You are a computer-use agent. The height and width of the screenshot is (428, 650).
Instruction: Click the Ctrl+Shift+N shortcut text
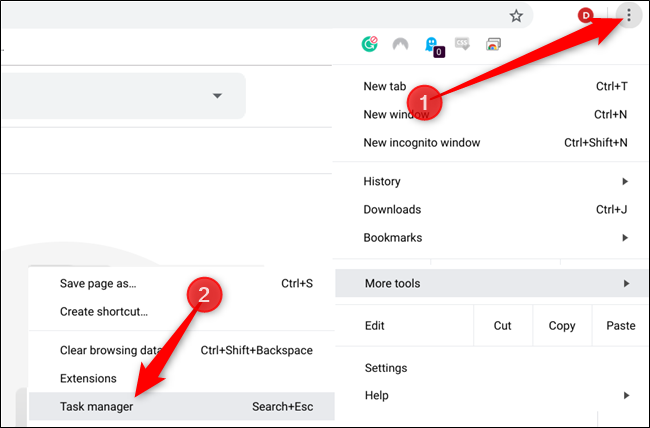click(596, 143)
